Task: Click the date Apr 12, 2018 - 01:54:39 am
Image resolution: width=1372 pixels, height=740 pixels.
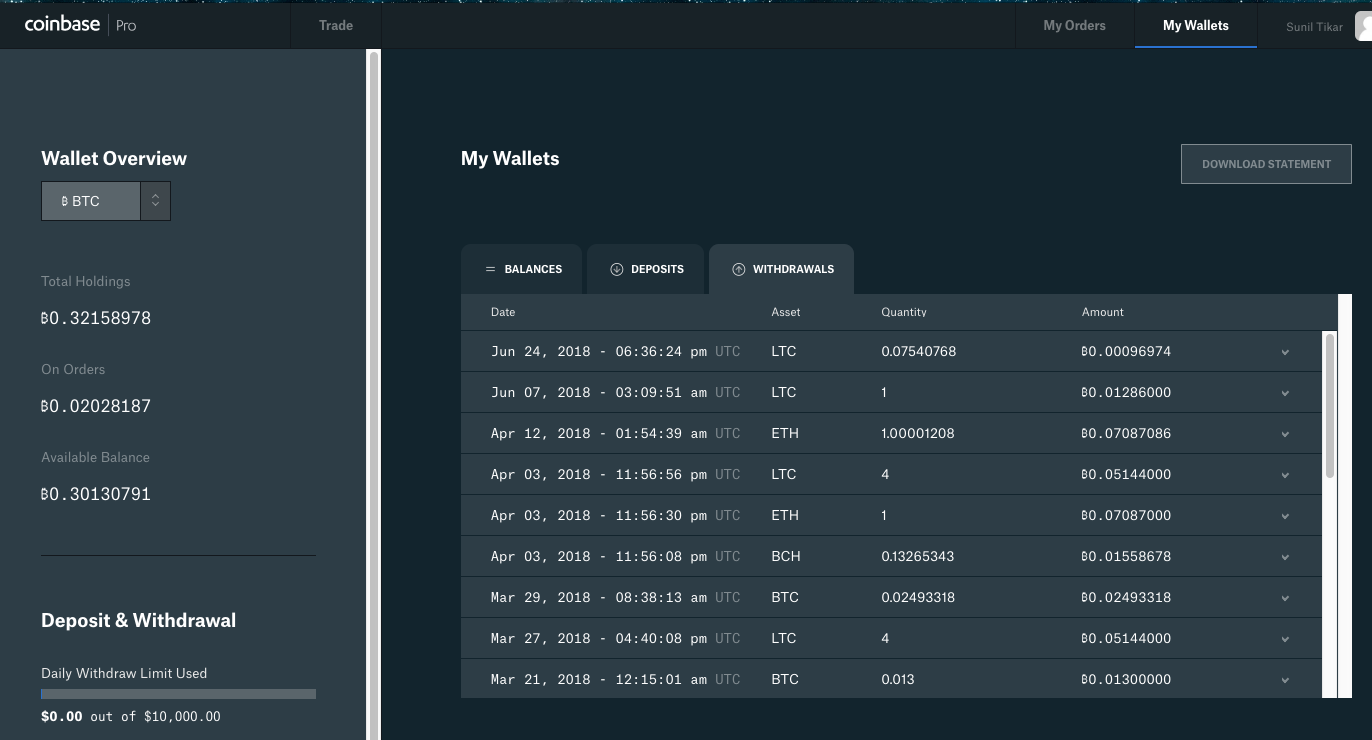Action: point(599,434)
